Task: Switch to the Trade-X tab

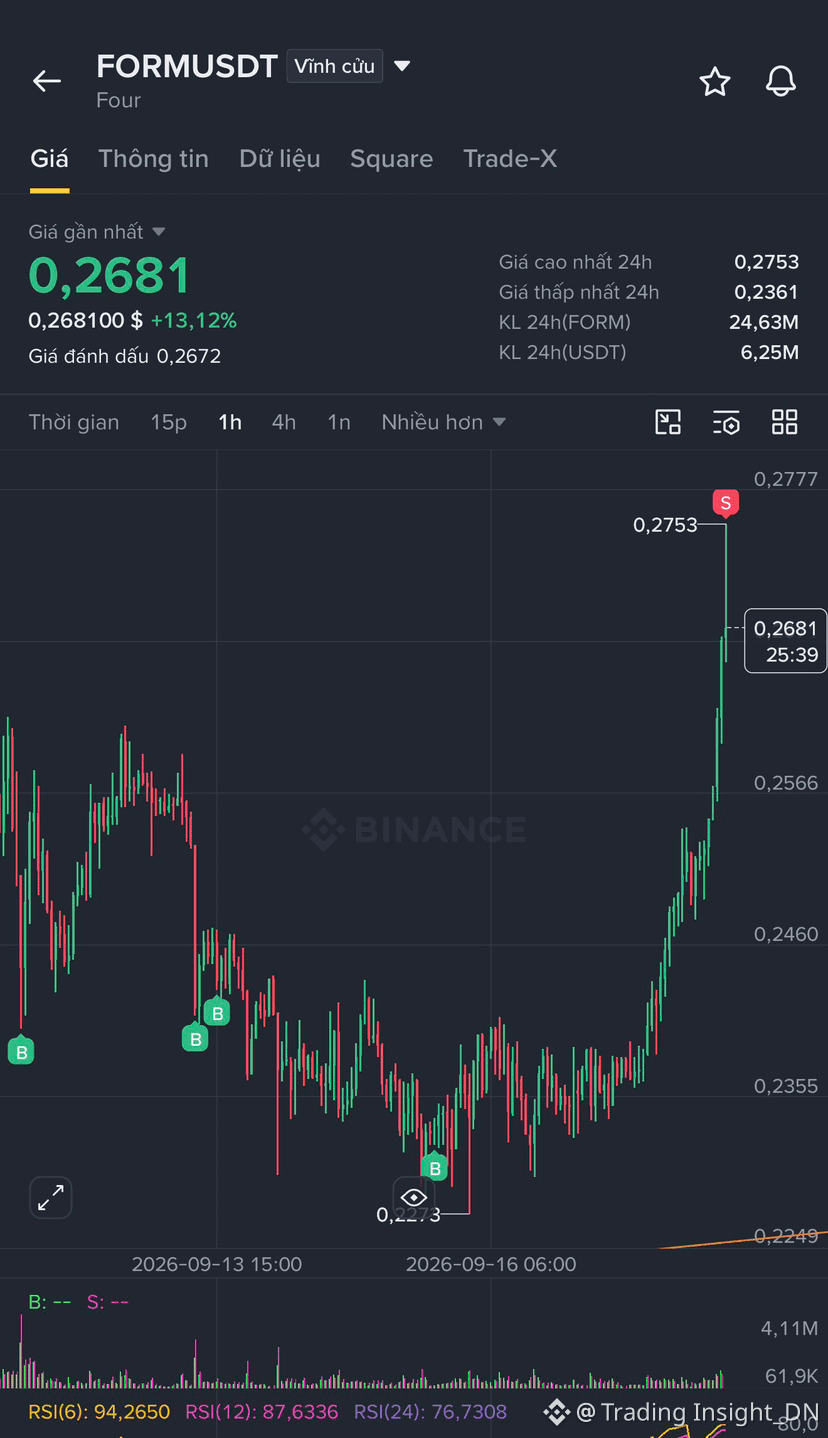Action: tap(510, 159)
